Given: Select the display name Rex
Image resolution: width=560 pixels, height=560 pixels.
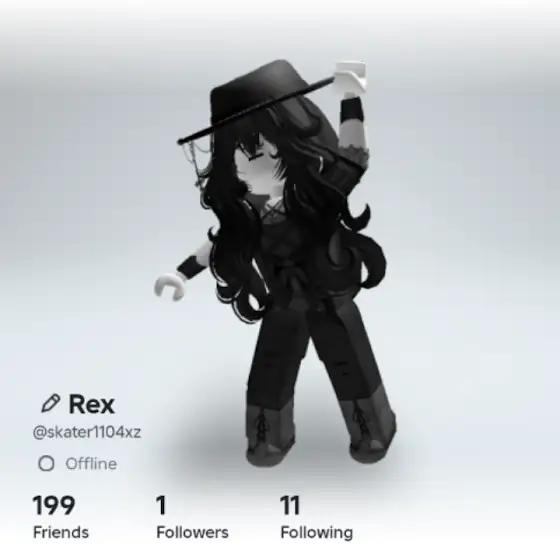Looking at the screenshot, I should click(x=91, y=404).
